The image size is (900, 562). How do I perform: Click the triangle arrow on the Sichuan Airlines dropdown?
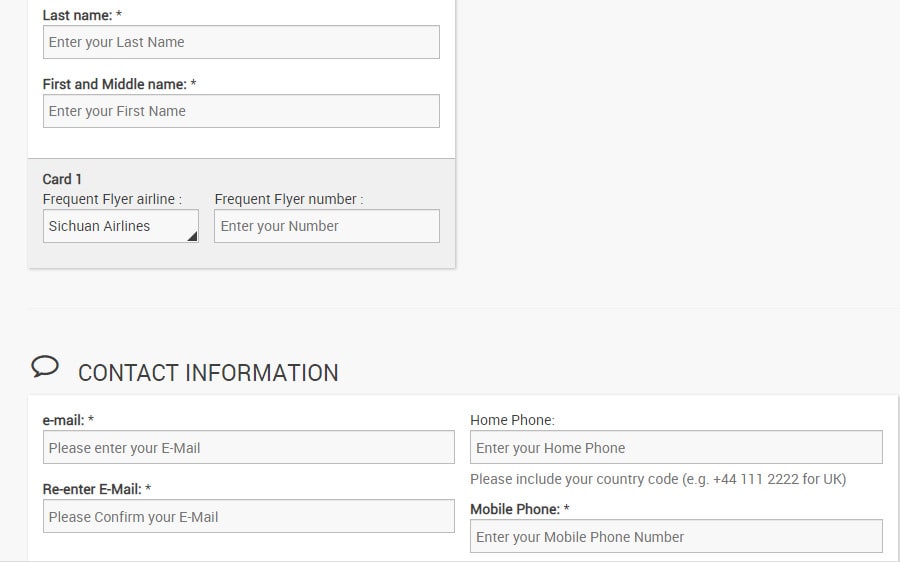(x=192, y=236)
